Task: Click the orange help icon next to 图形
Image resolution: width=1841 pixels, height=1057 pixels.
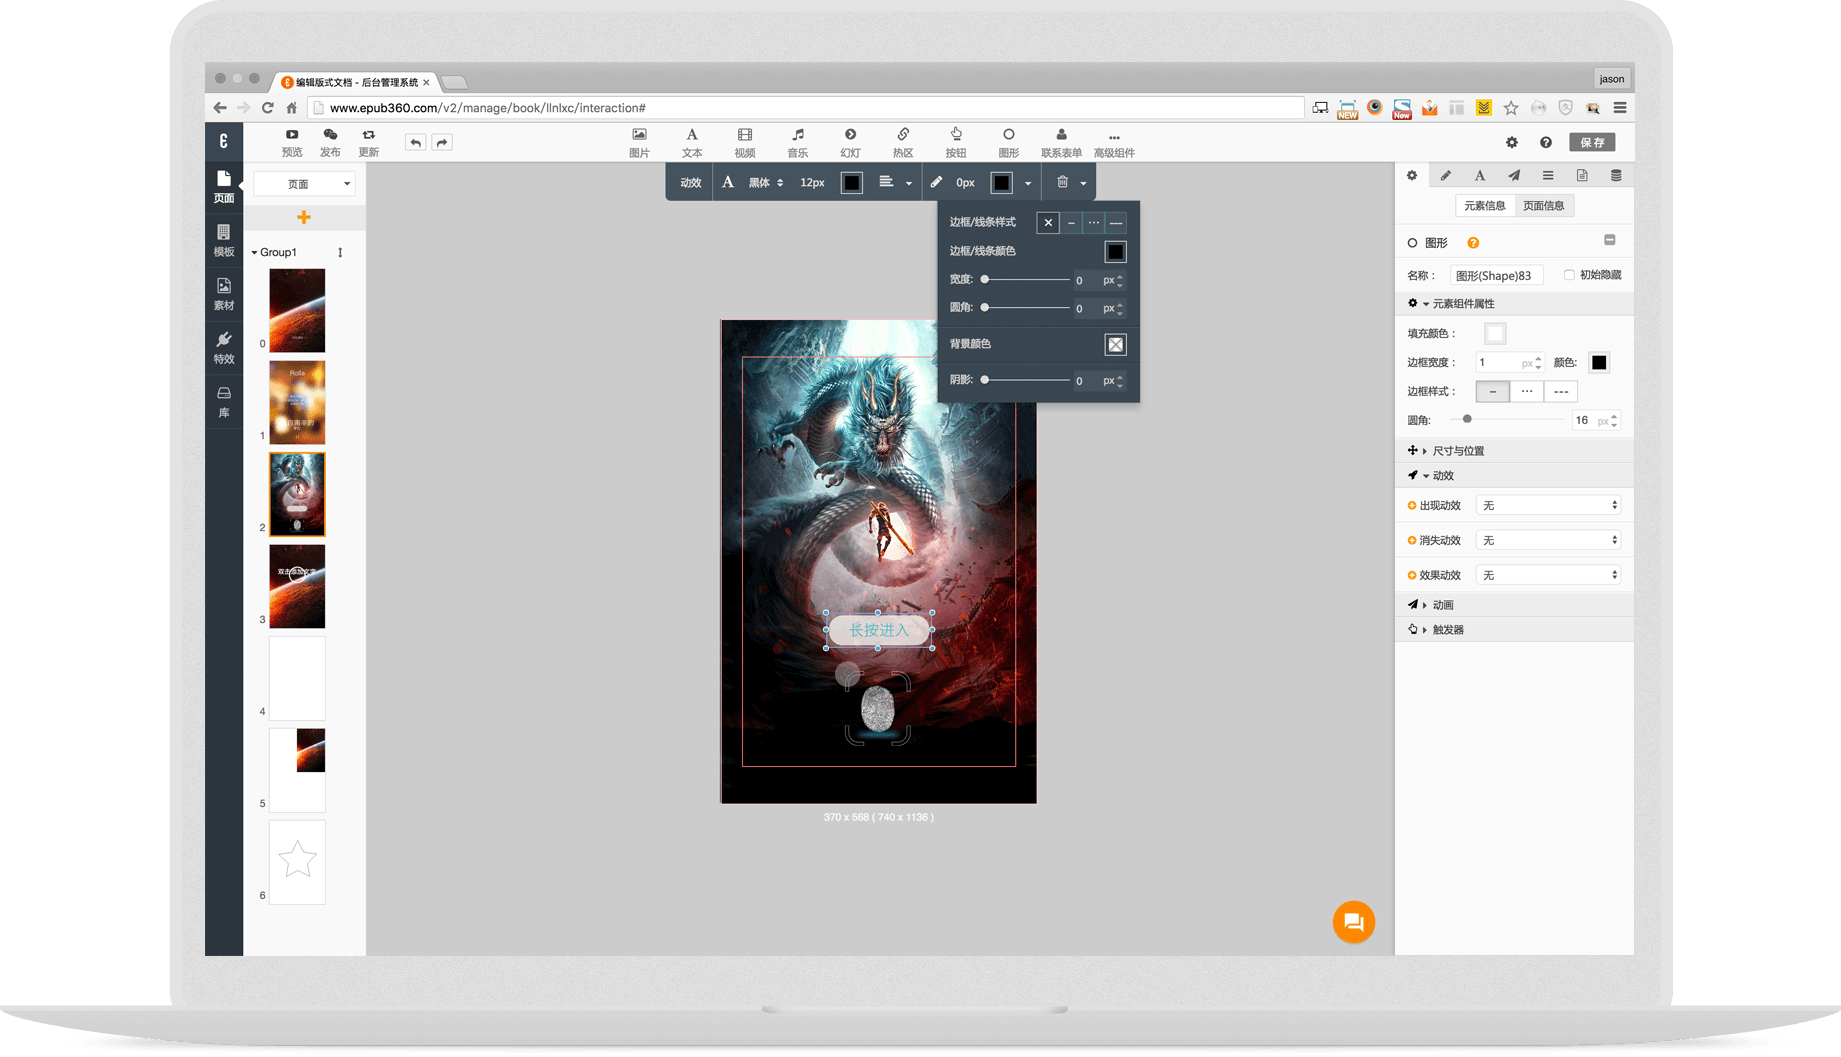Action: [x=1473, y=243]
